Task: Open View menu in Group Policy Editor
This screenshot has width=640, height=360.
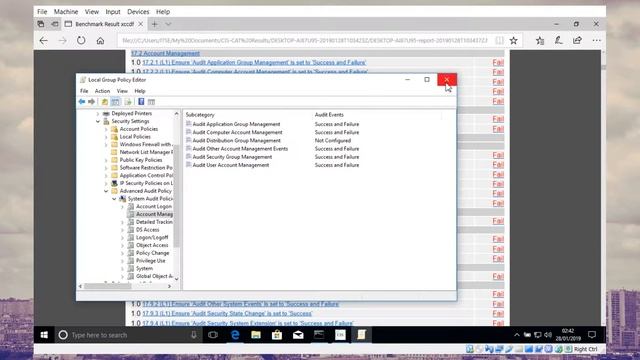Action: (x=122, y=91)
